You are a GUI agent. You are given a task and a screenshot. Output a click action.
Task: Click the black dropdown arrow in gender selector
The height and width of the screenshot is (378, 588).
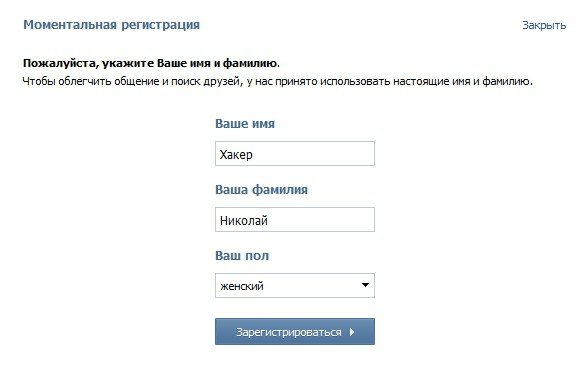(365, 285)
